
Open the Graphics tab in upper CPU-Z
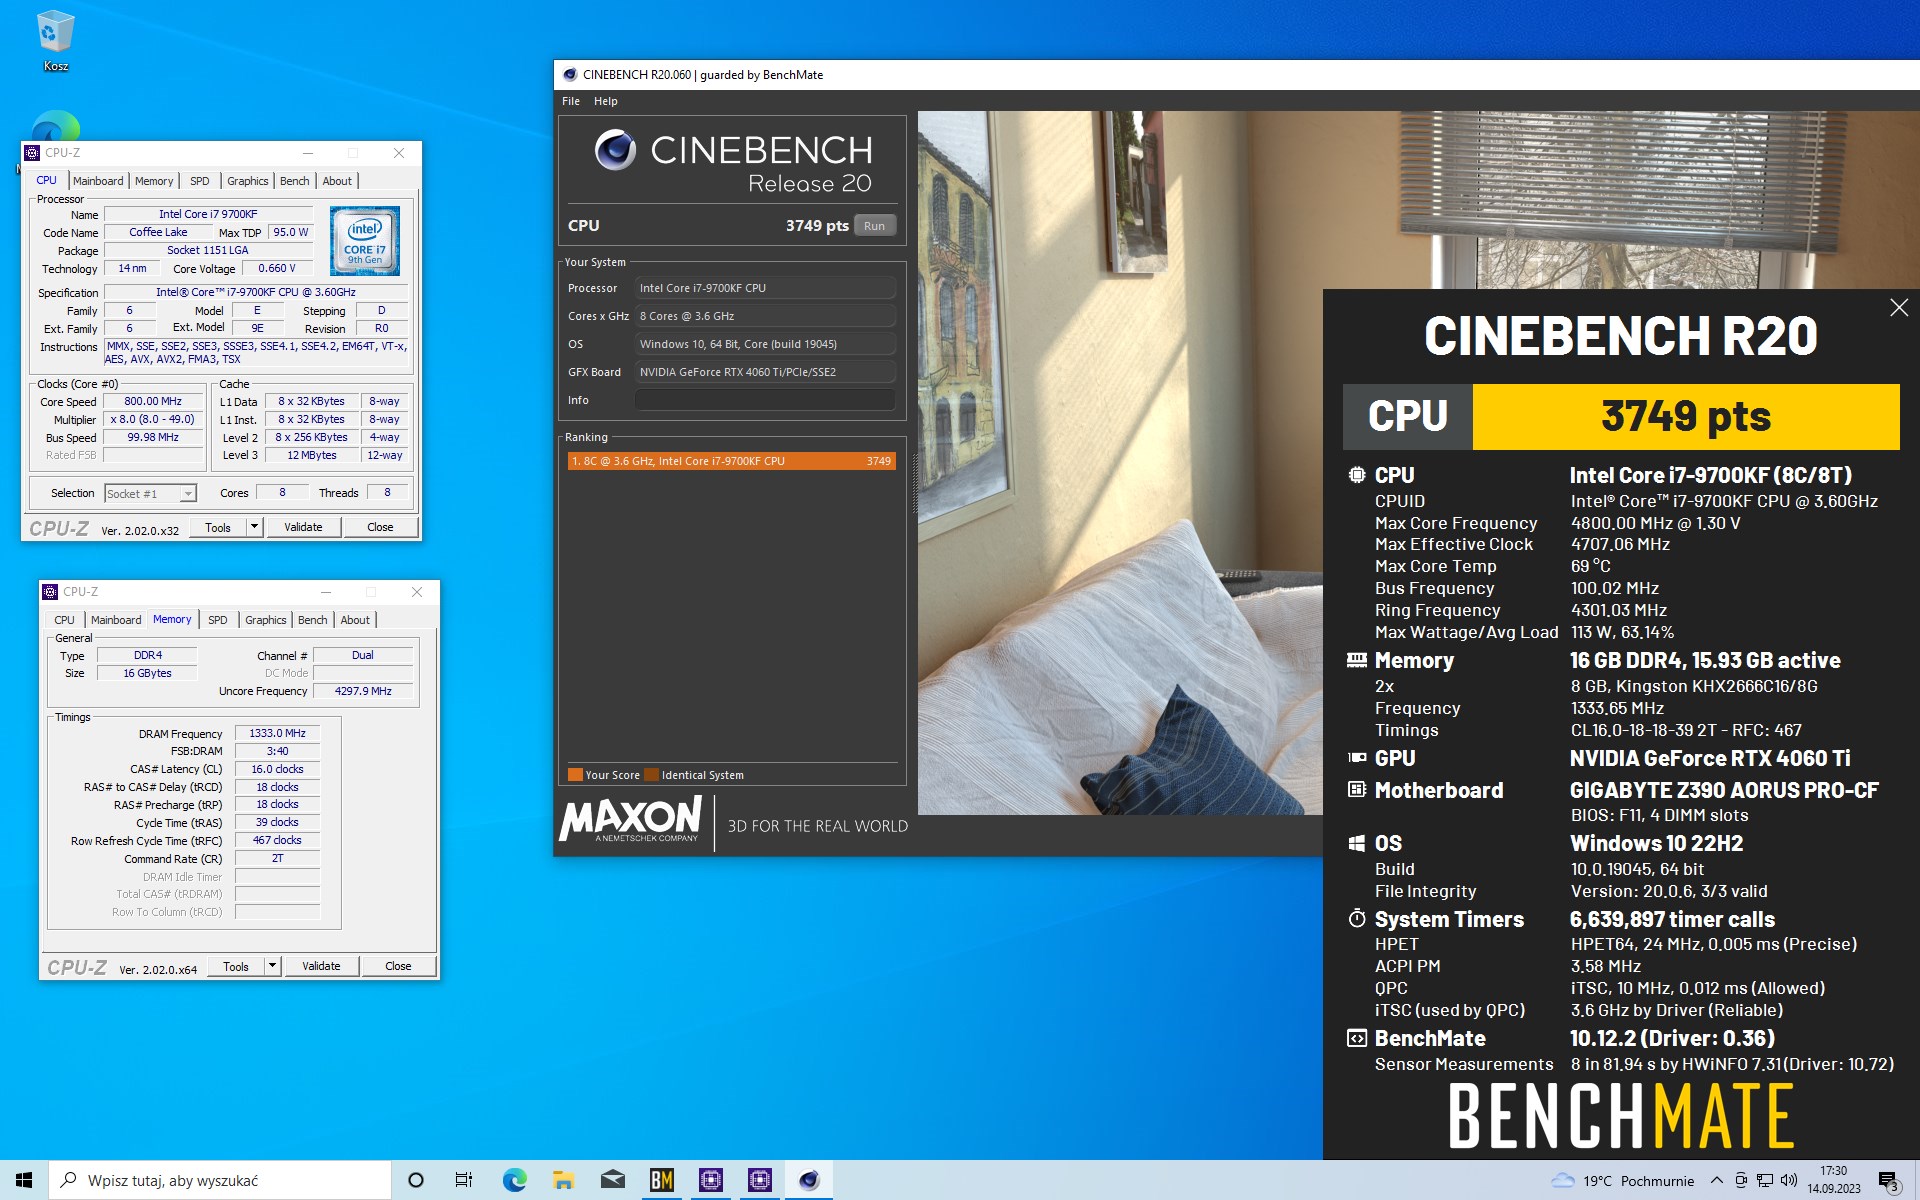247,181
